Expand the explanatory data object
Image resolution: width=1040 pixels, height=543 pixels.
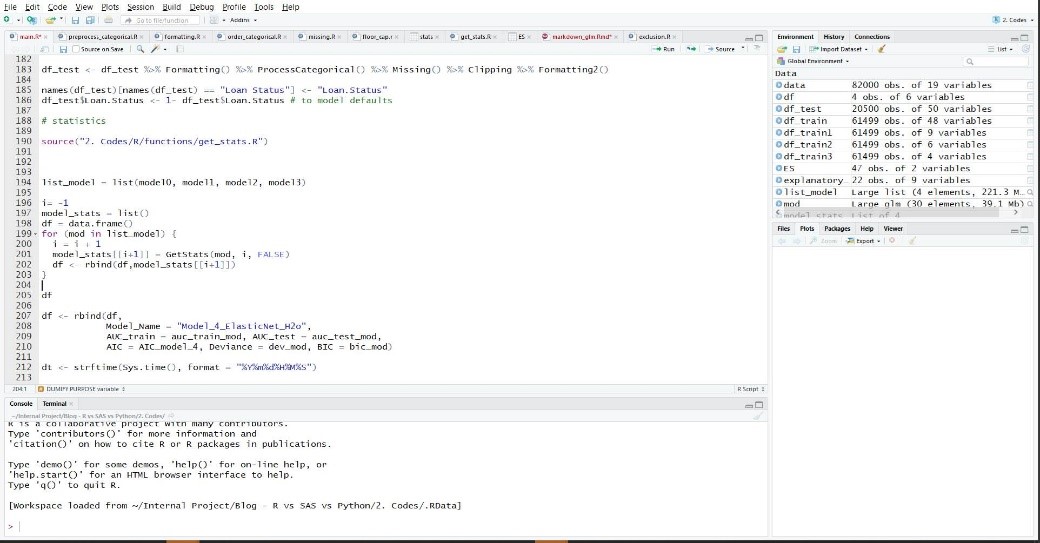point(779,180)
